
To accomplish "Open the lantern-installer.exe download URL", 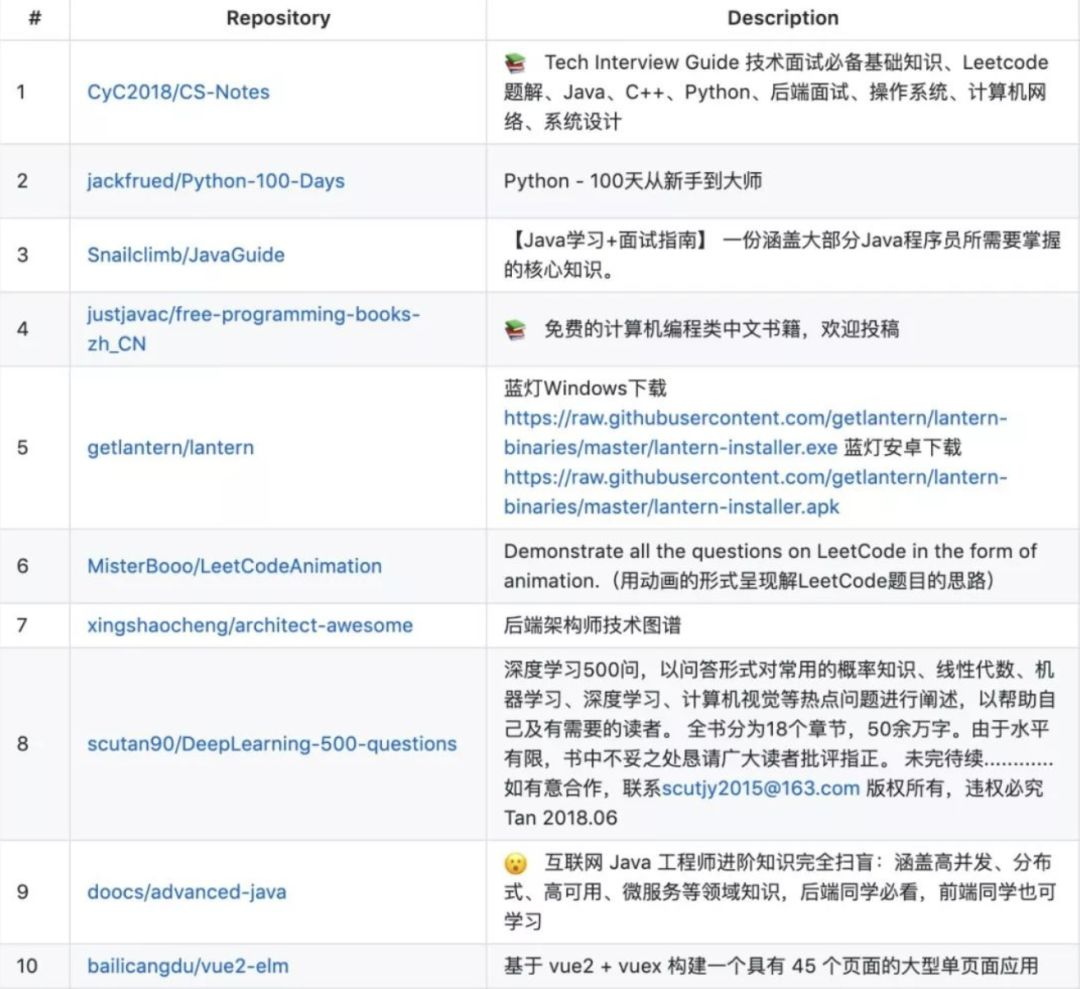I will point(755,433).
